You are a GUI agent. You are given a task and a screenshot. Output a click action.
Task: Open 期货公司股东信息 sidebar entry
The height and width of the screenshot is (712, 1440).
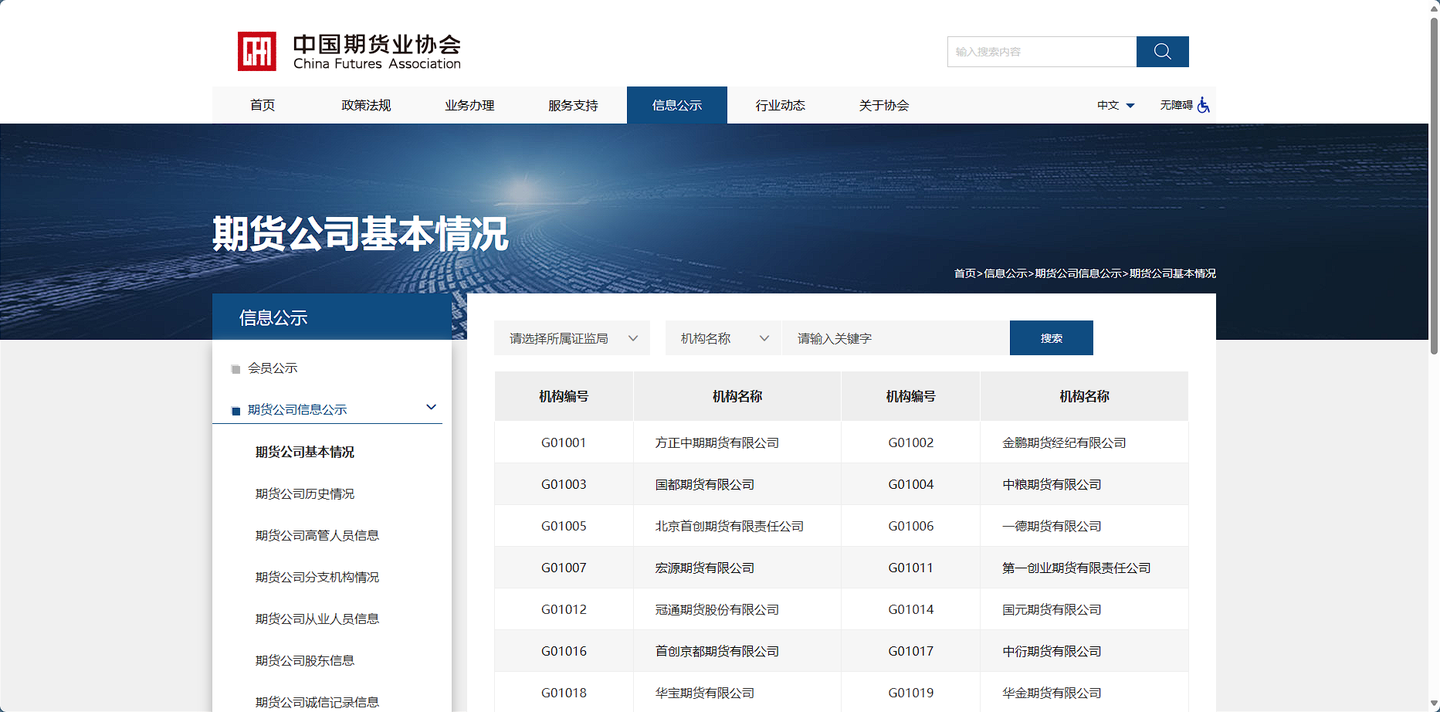(305, 660)
